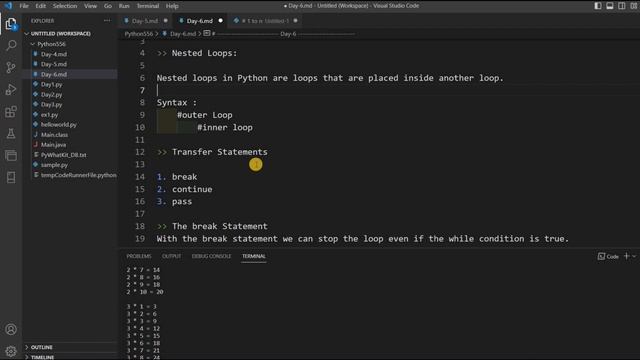
Task: Open the Testing flask view
Action: point(11,133)
